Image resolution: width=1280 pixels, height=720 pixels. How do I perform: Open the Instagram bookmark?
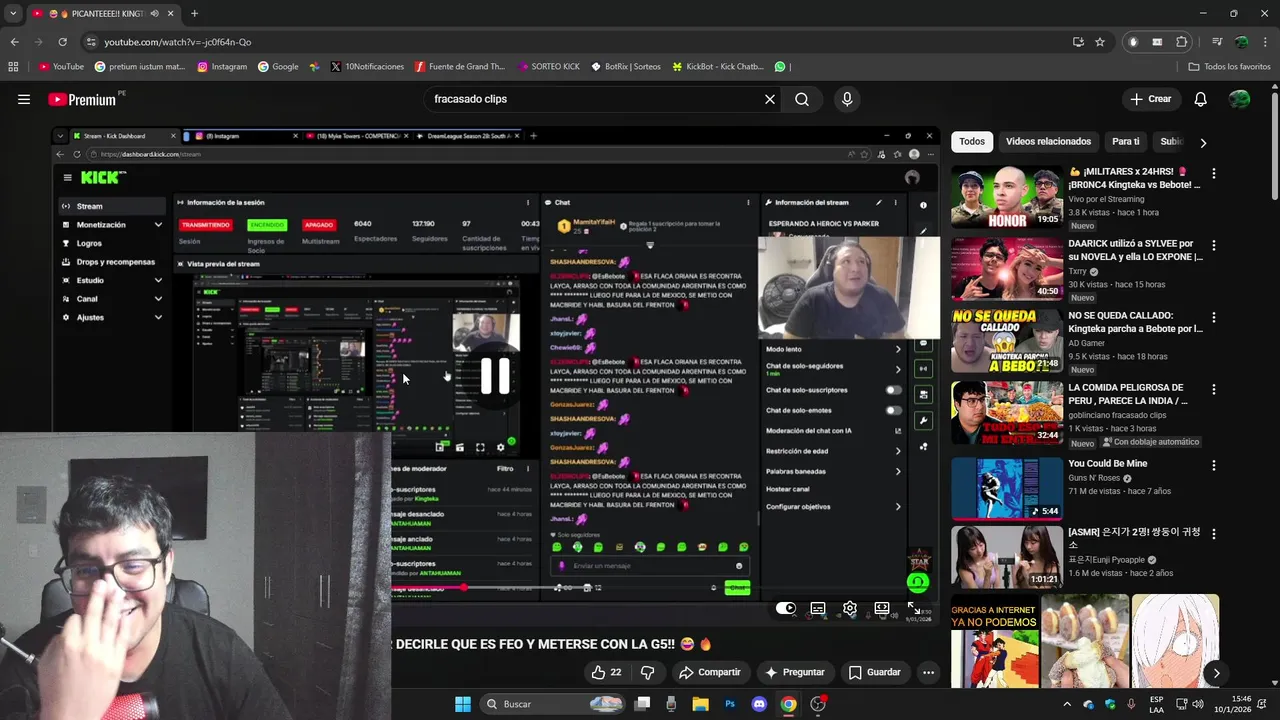222,67
